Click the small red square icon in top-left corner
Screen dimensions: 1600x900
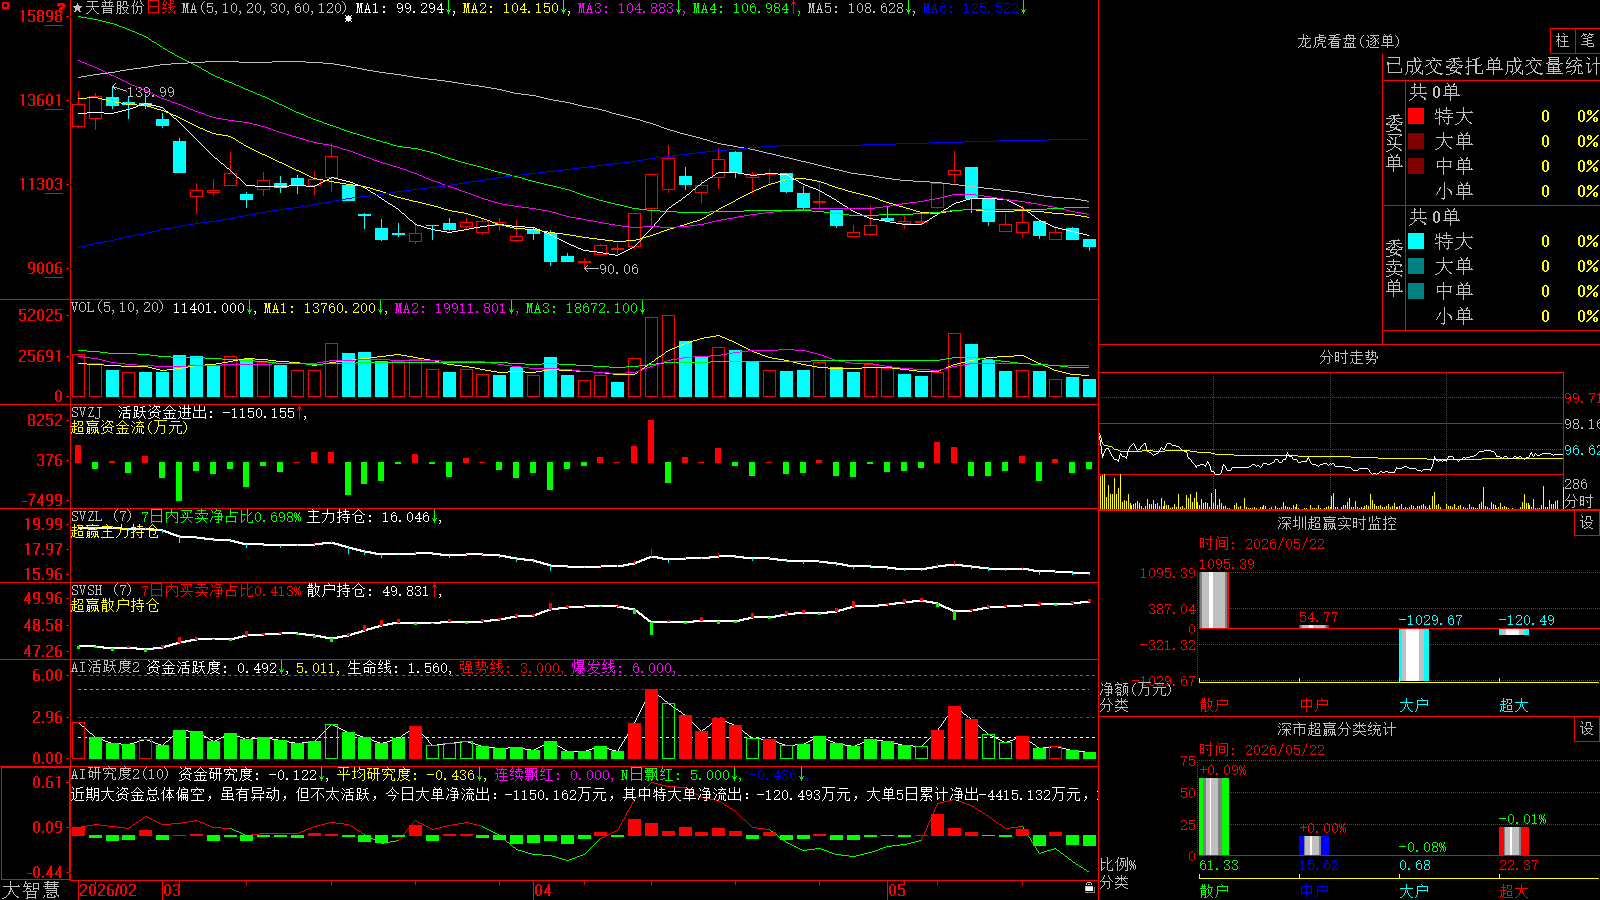coord(4,4)
